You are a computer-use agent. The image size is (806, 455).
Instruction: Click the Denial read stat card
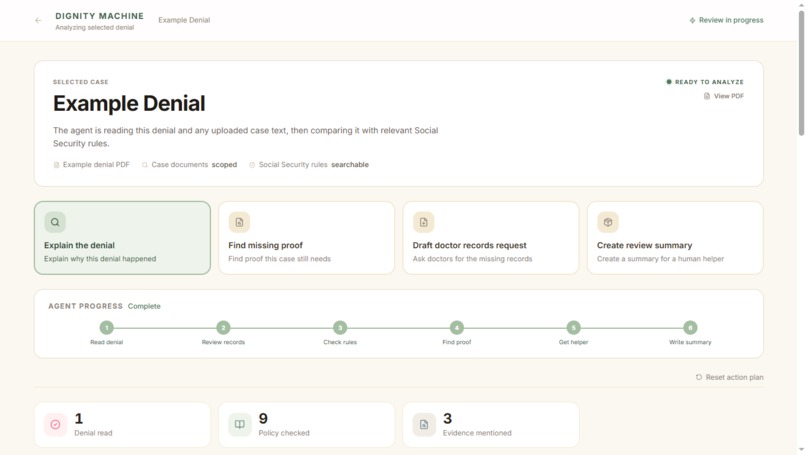pyautogui.click(x=122, y=425)
